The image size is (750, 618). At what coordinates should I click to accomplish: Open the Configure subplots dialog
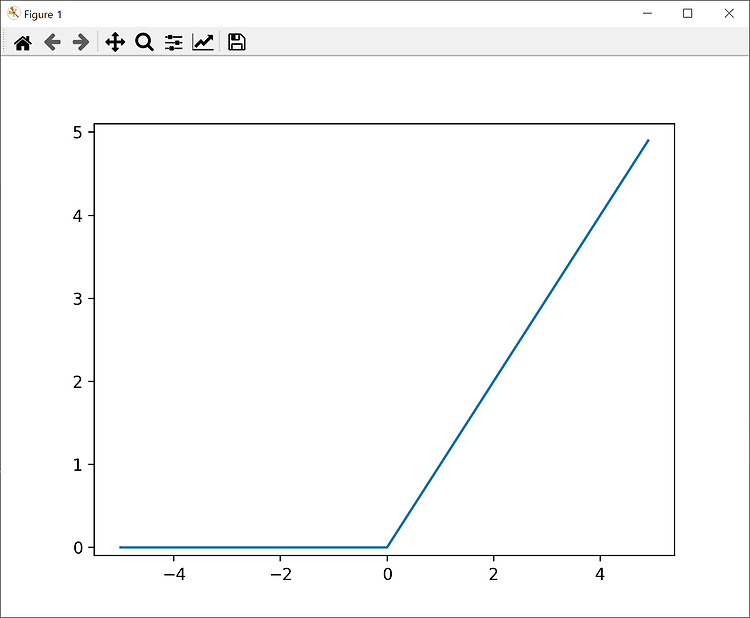tap(174, 43)
